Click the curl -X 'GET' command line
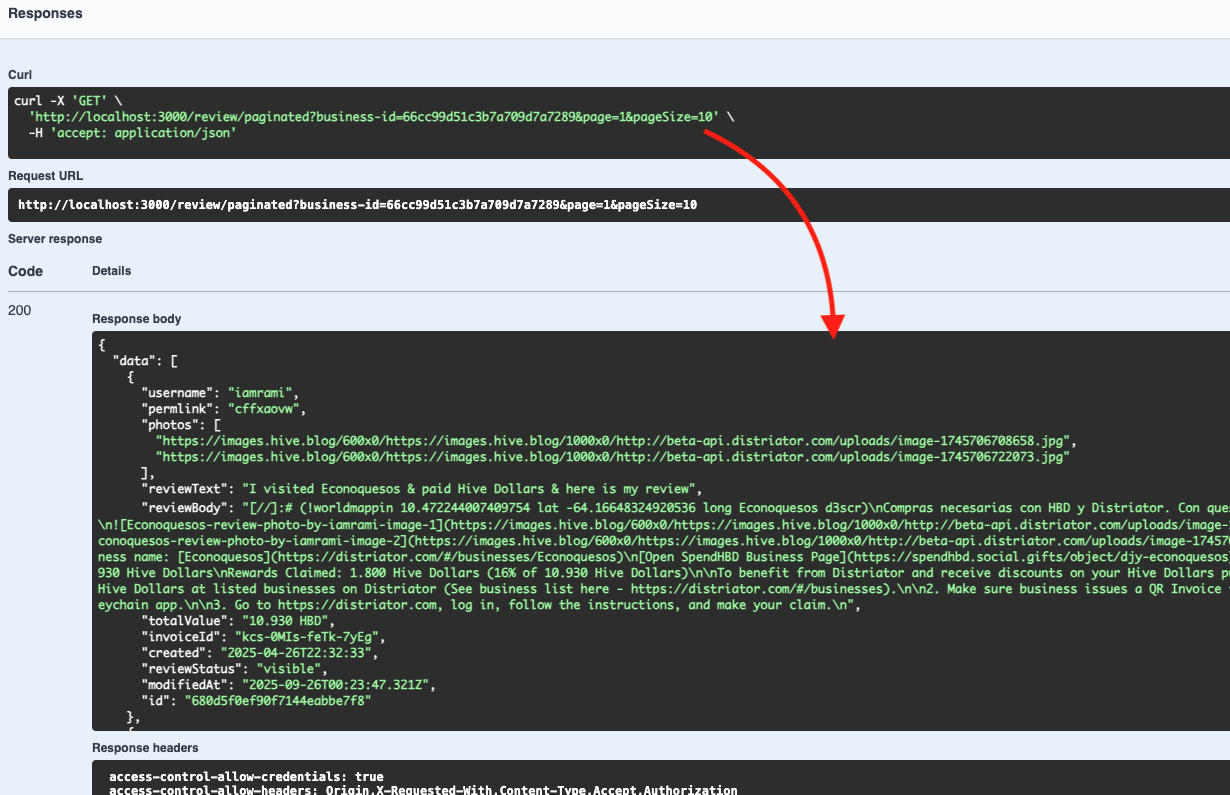This screenshot has height=795, width=1230. click(x=67, y=101)
